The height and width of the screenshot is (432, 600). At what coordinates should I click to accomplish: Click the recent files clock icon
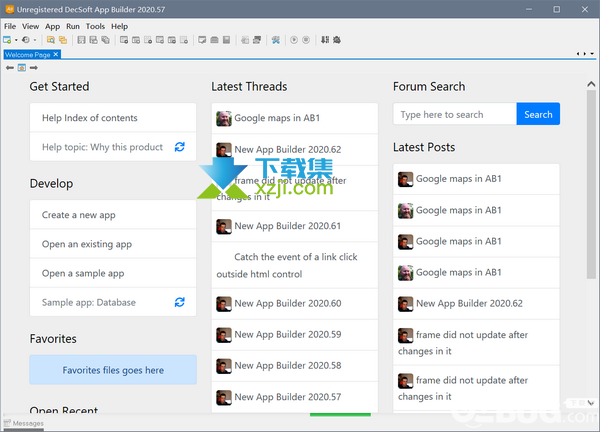[26, 40]
